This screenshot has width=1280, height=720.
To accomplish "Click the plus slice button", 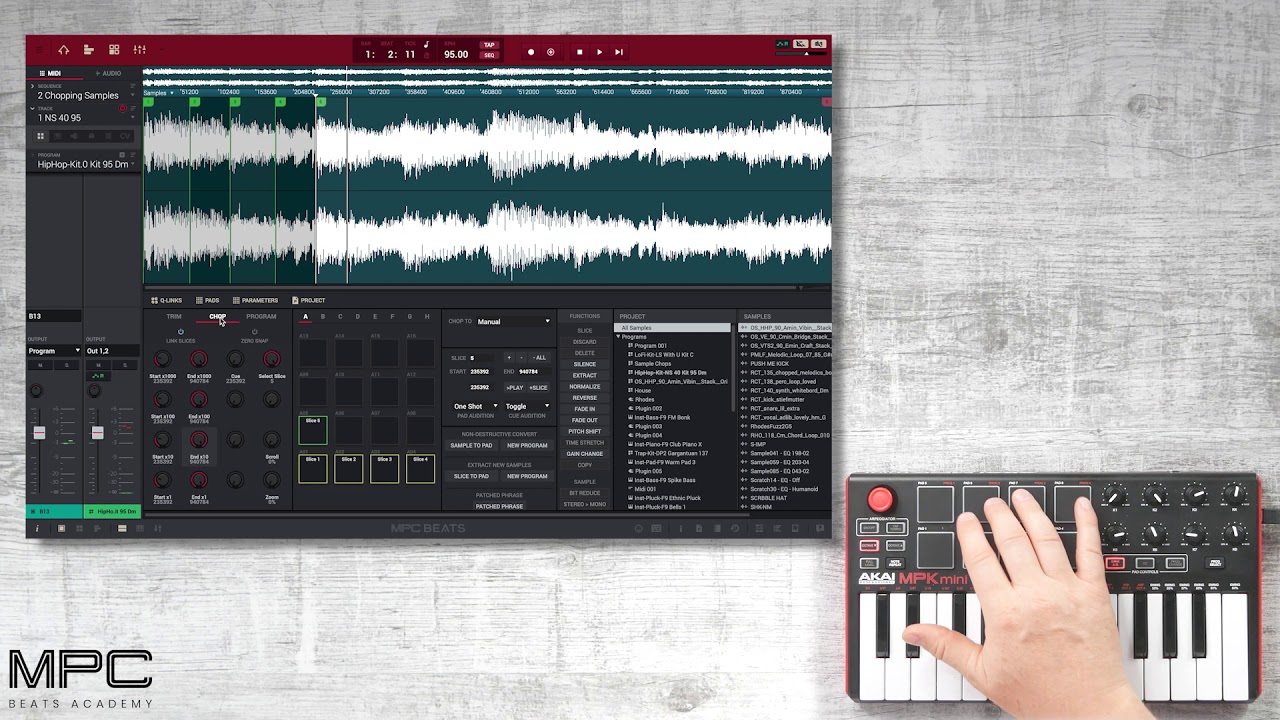I will coord(508,358).
